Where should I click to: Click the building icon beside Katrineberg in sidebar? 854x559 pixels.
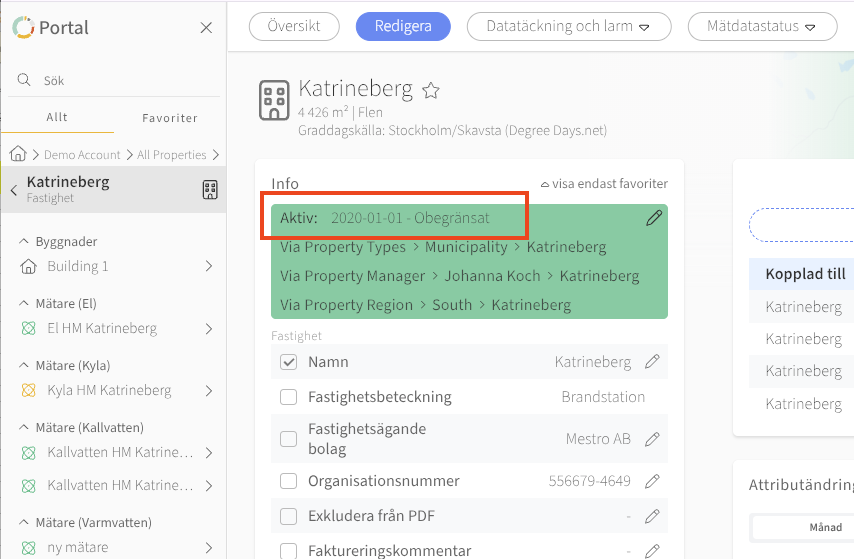pos(210,189)
